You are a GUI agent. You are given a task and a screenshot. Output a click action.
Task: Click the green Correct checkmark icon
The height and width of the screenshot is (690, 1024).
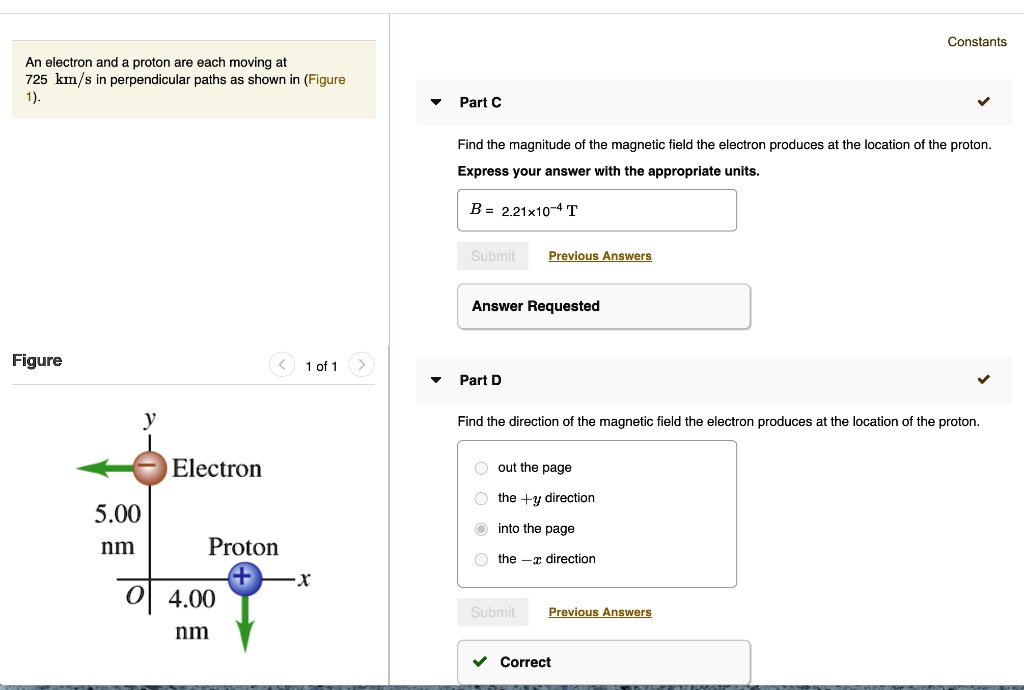click(x=481, y=662)
